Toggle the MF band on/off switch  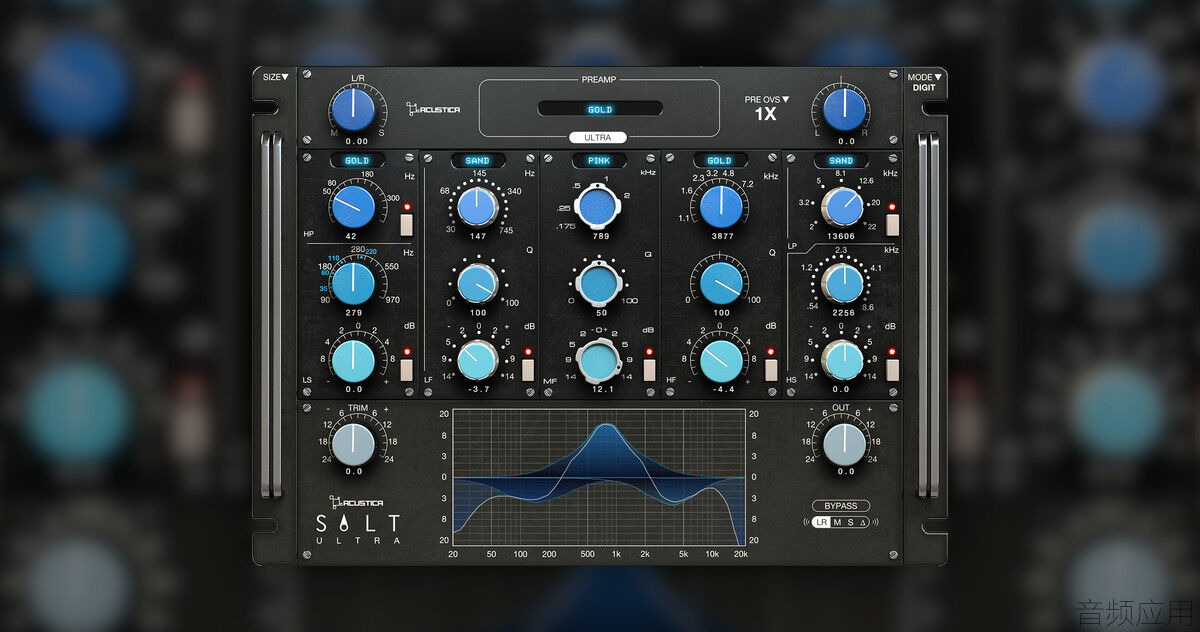click(649, 369)
